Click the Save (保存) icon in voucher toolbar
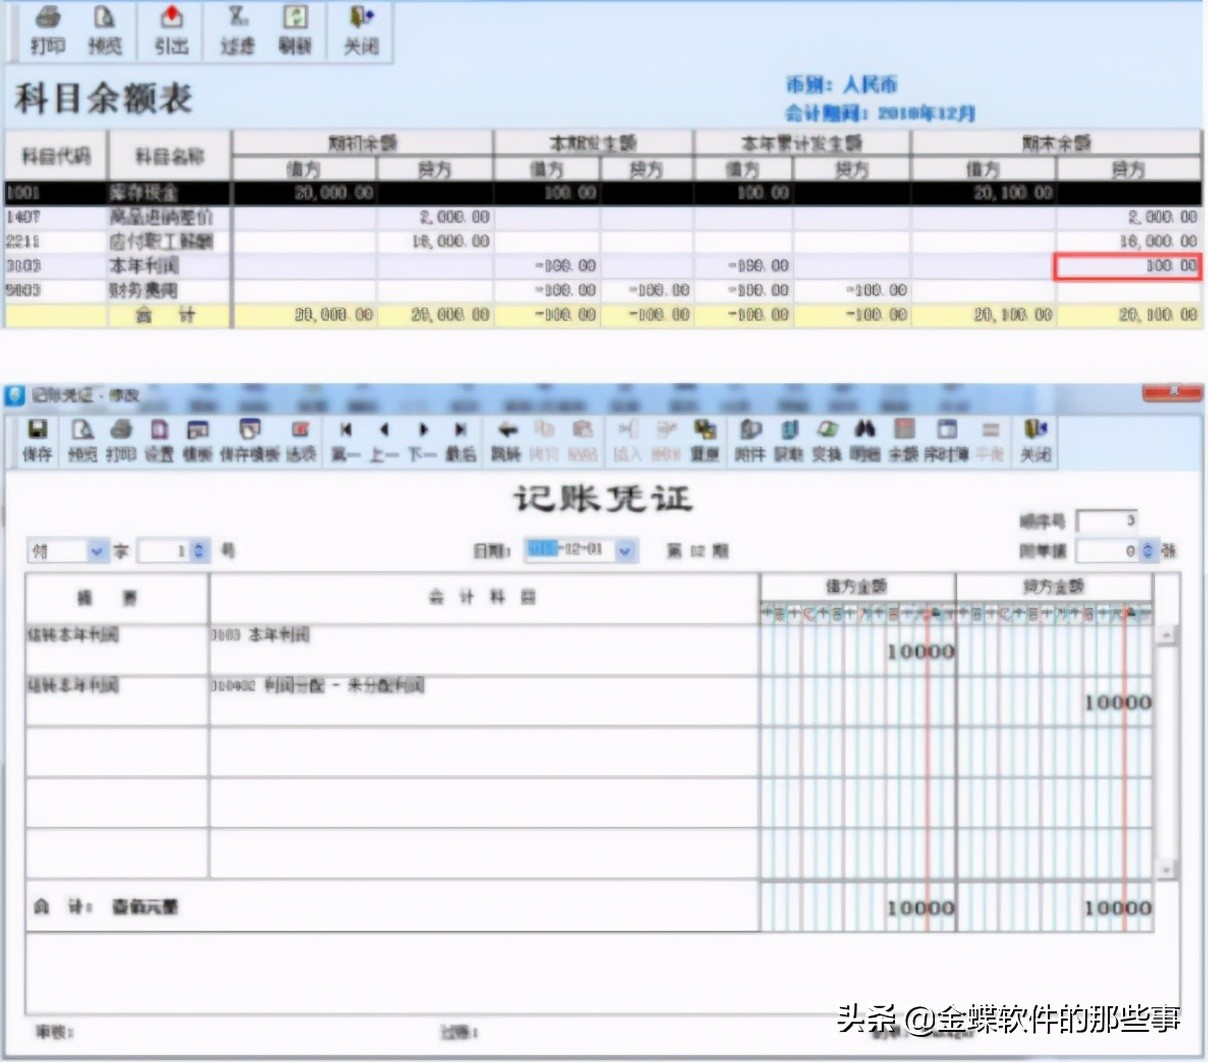 [x=37, y=440]
